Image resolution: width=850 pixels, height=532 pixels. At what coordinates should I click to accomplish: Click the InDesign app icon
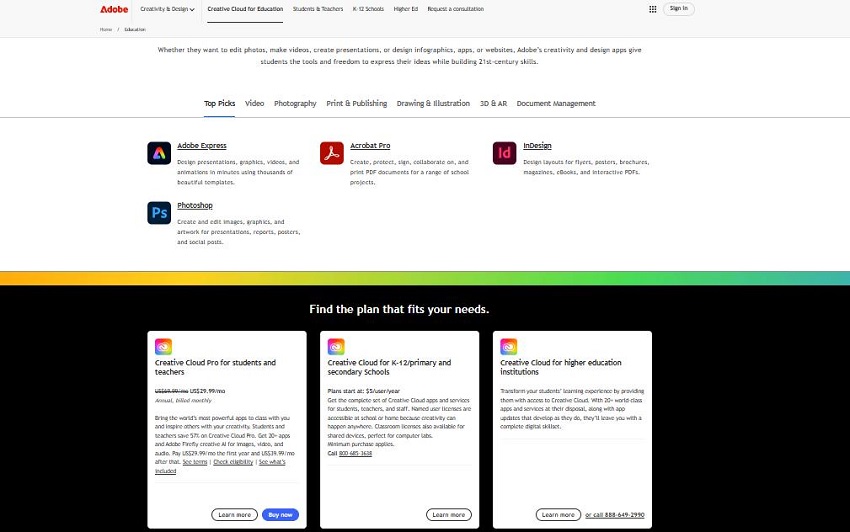tap(504, 153)
